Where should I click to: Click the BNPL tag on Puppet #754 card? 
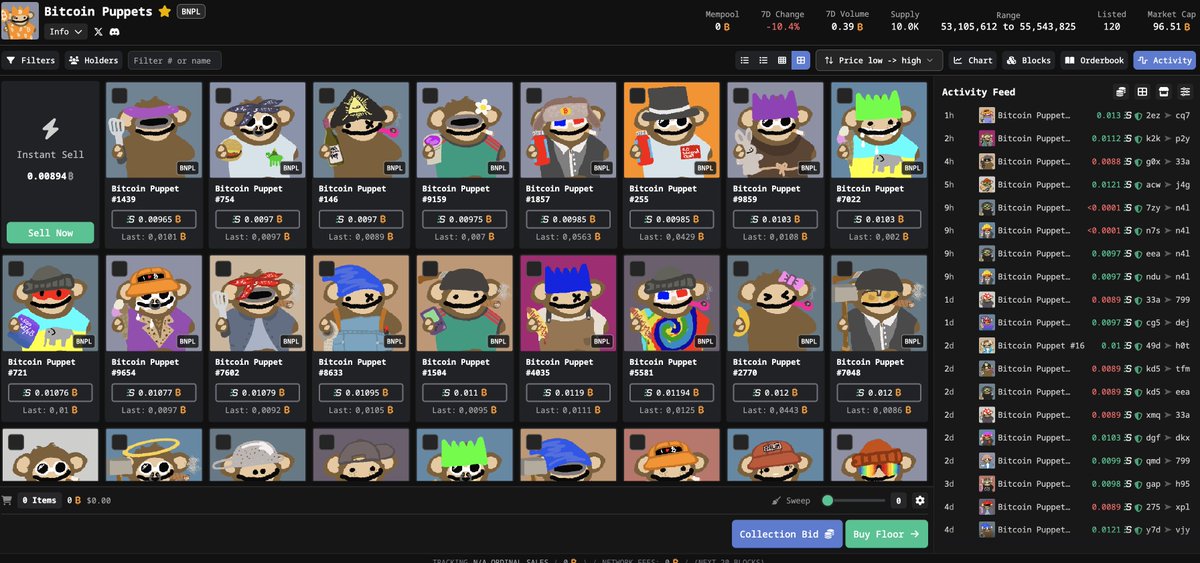tap(292, 168)
